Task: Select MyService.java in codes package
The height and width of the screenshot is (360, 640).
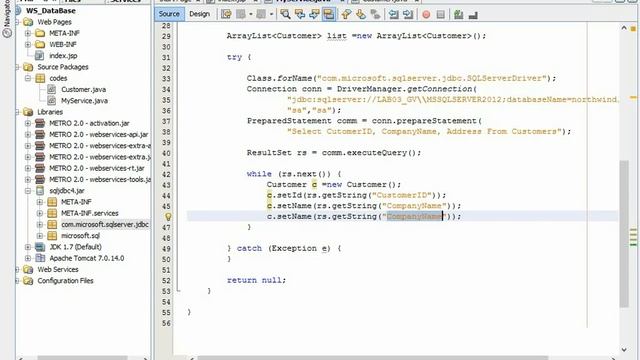Action: pyautogui.click(x=84, y=101)
